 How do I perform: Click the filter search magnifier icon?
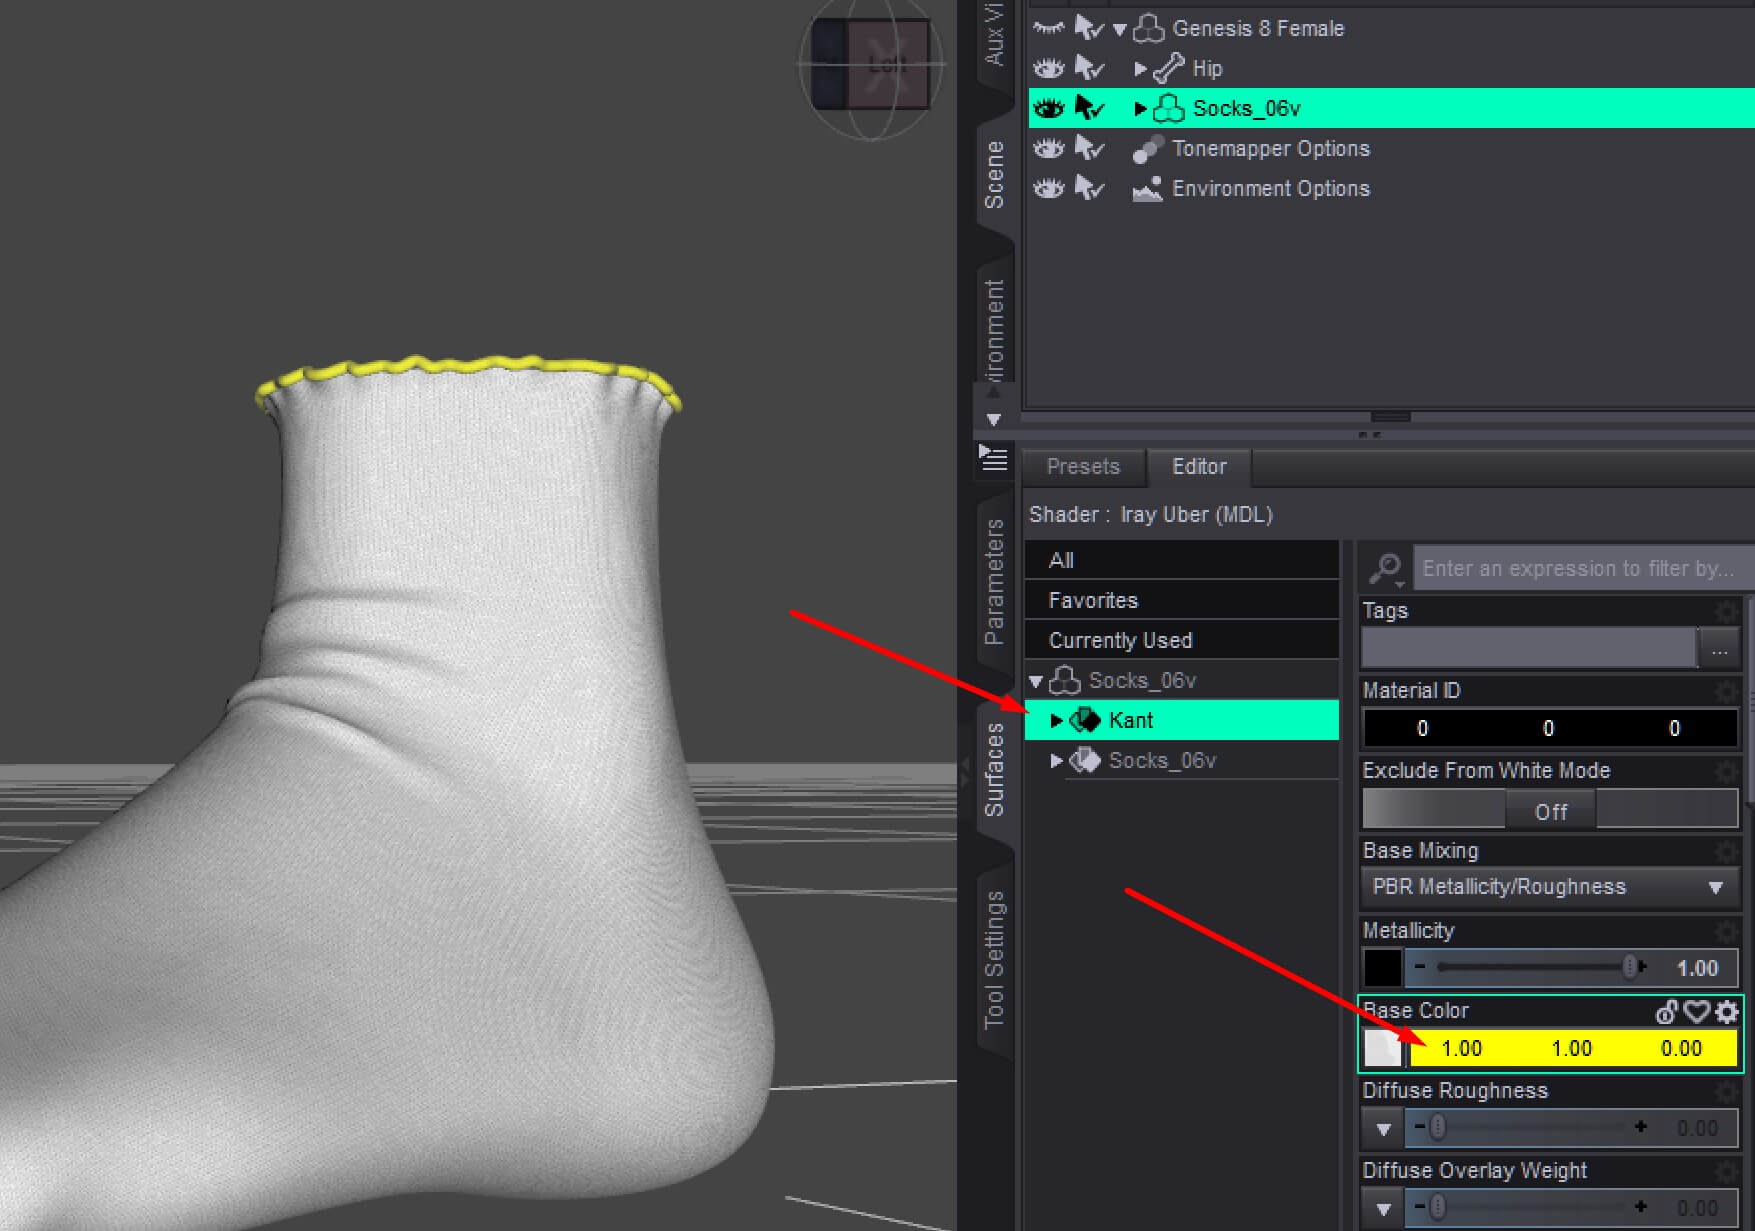1386,569
